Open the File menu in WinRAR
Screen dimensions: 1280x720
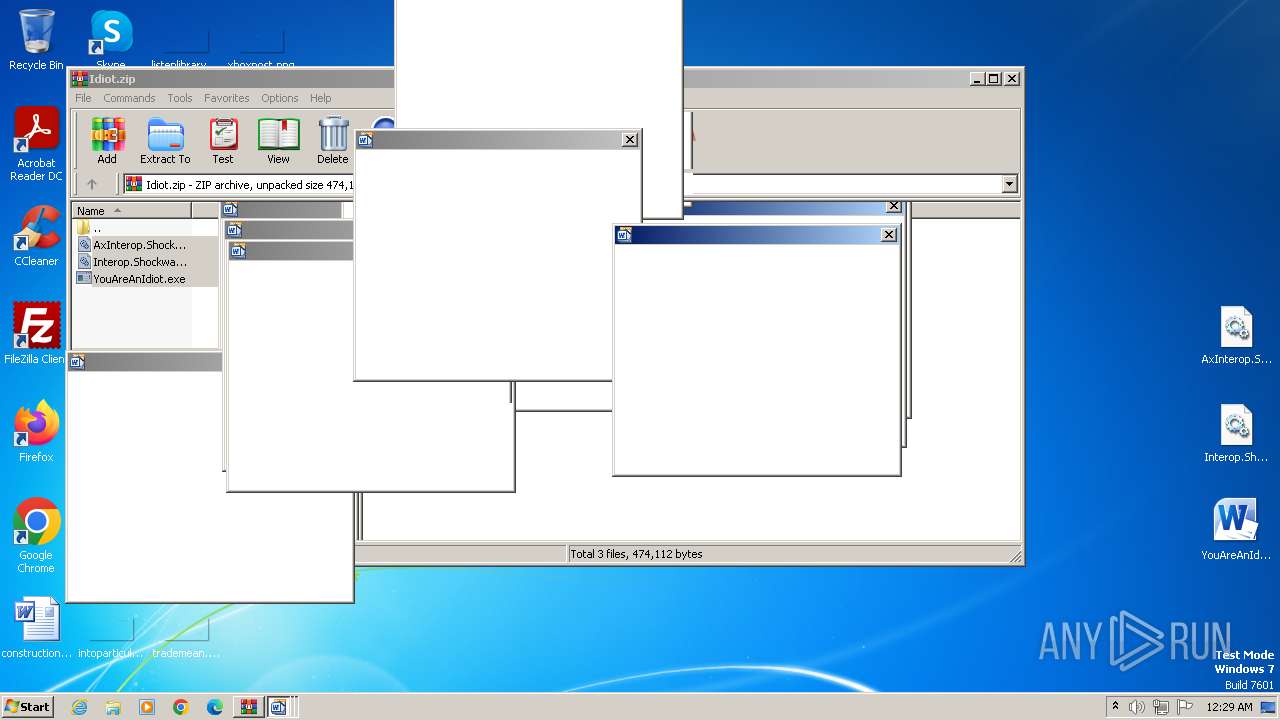click(x=83, y=98)
